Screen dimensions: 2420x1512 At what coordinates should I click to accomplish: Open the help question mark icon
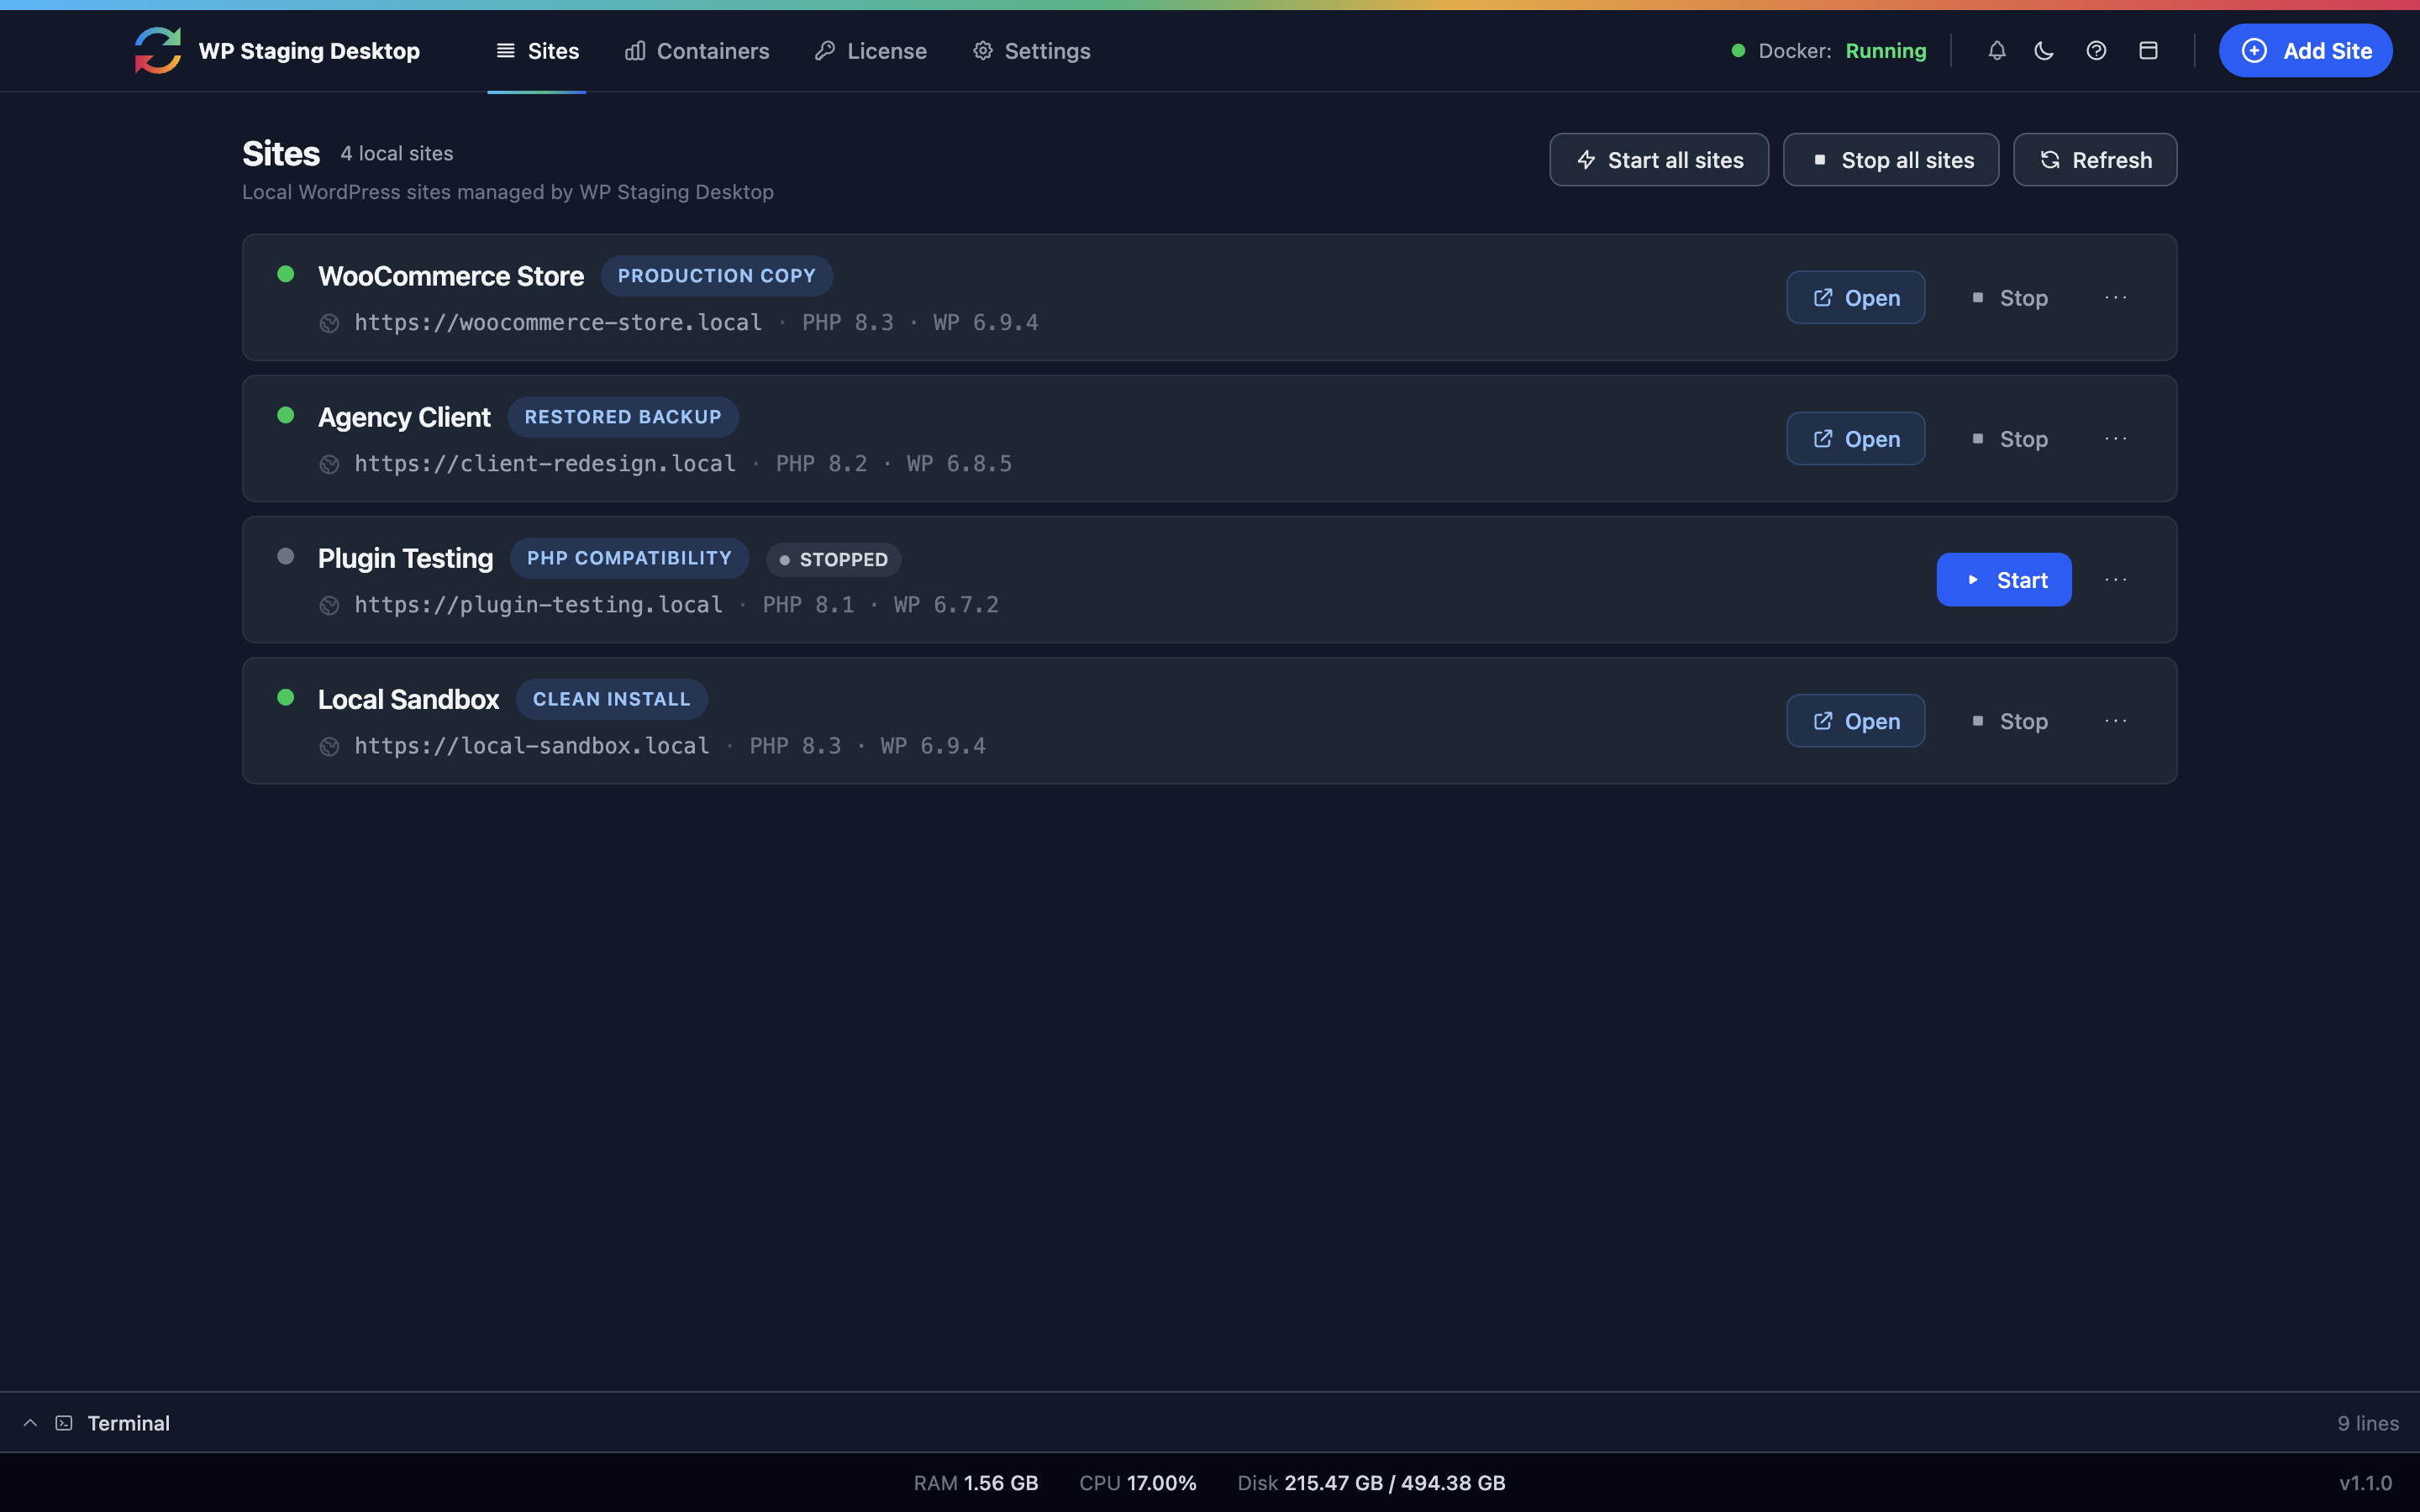(x=2096, y=50)
